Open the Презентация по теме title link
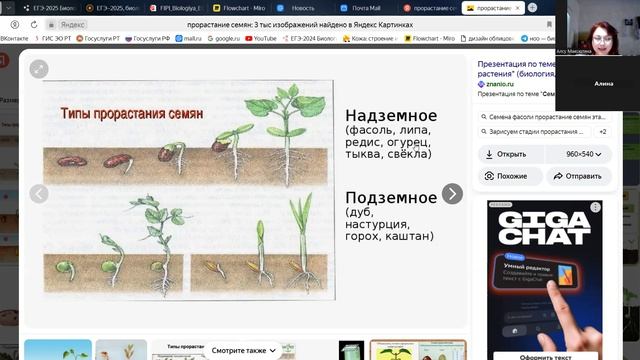 point(516,69)
